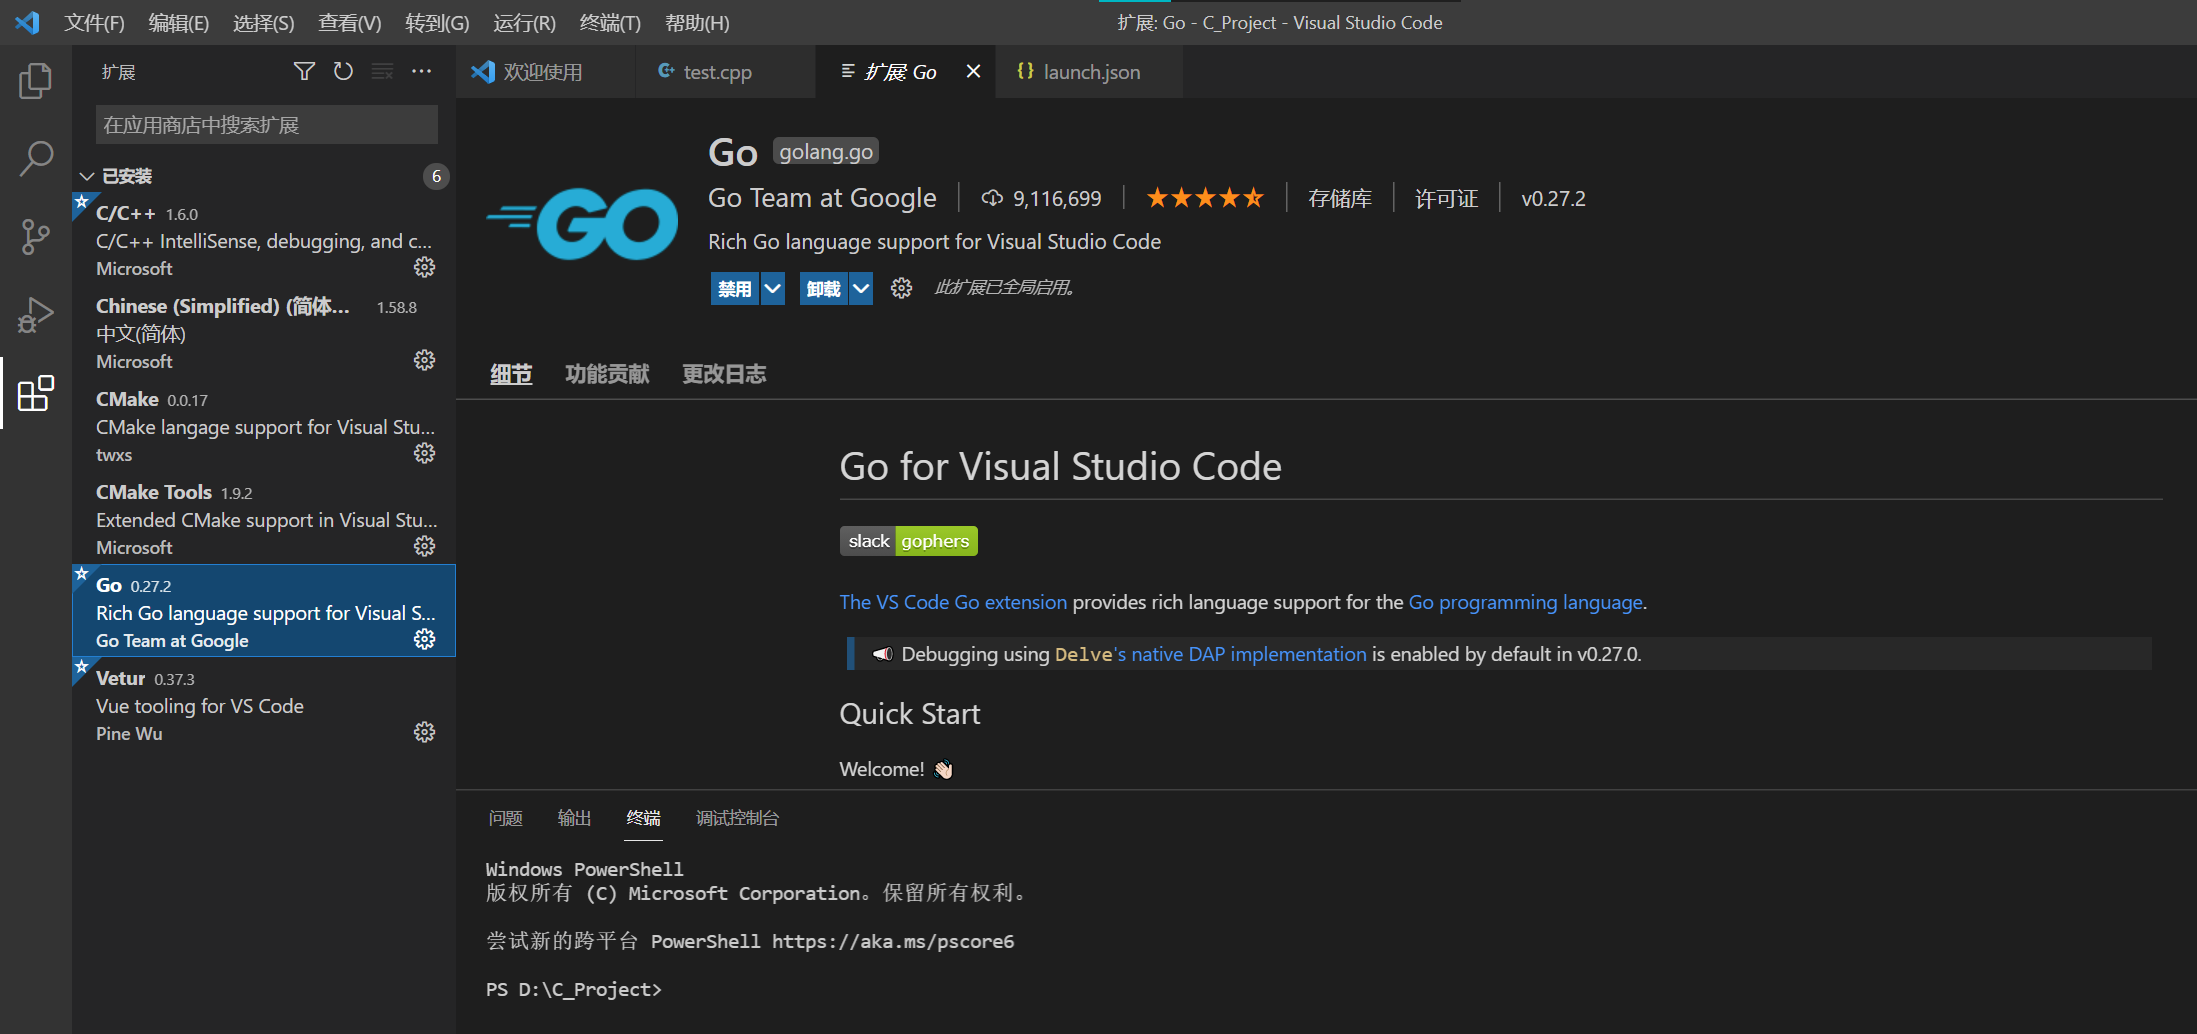Open The VS Code Go extension link

(x=953, y=602)
